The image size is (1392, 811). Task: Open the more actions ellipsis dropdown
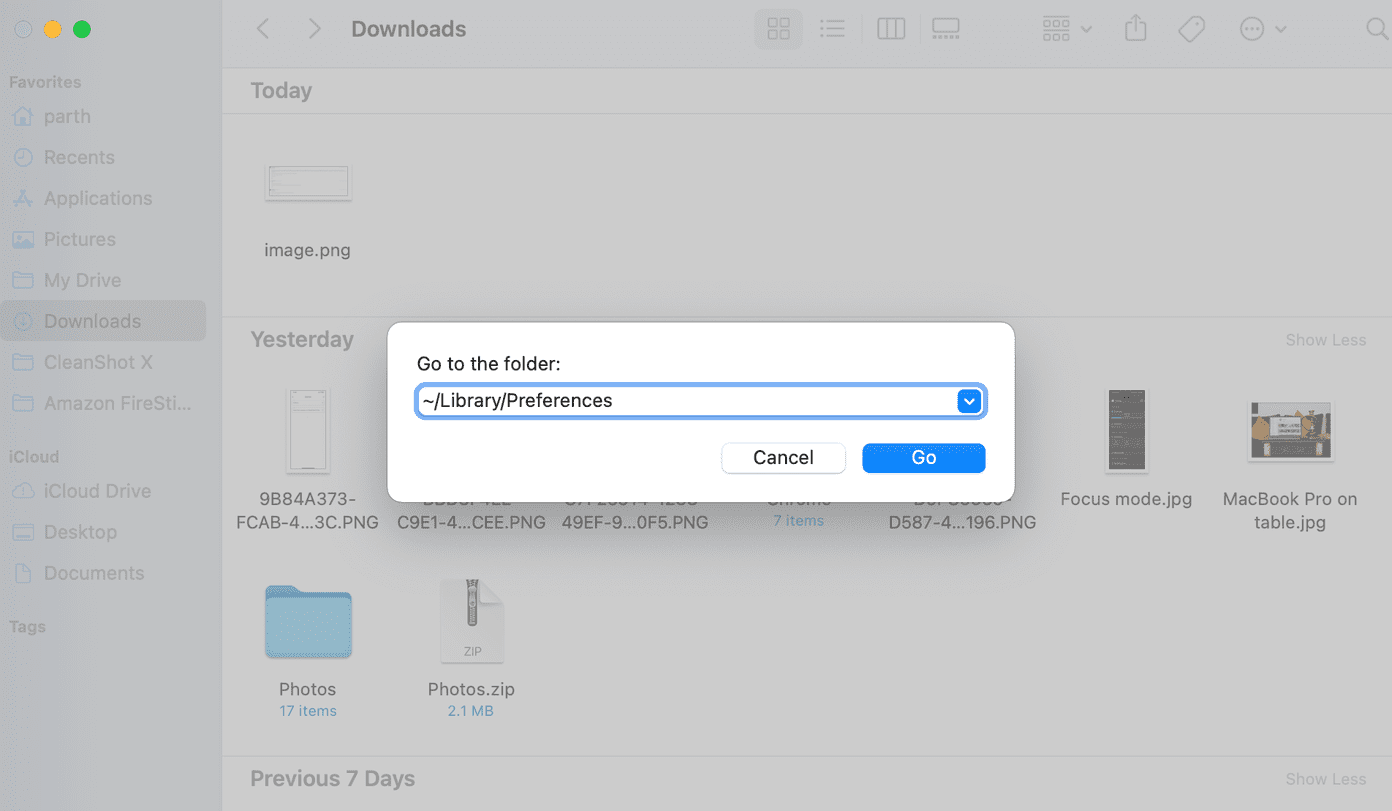click(1263, 29)
